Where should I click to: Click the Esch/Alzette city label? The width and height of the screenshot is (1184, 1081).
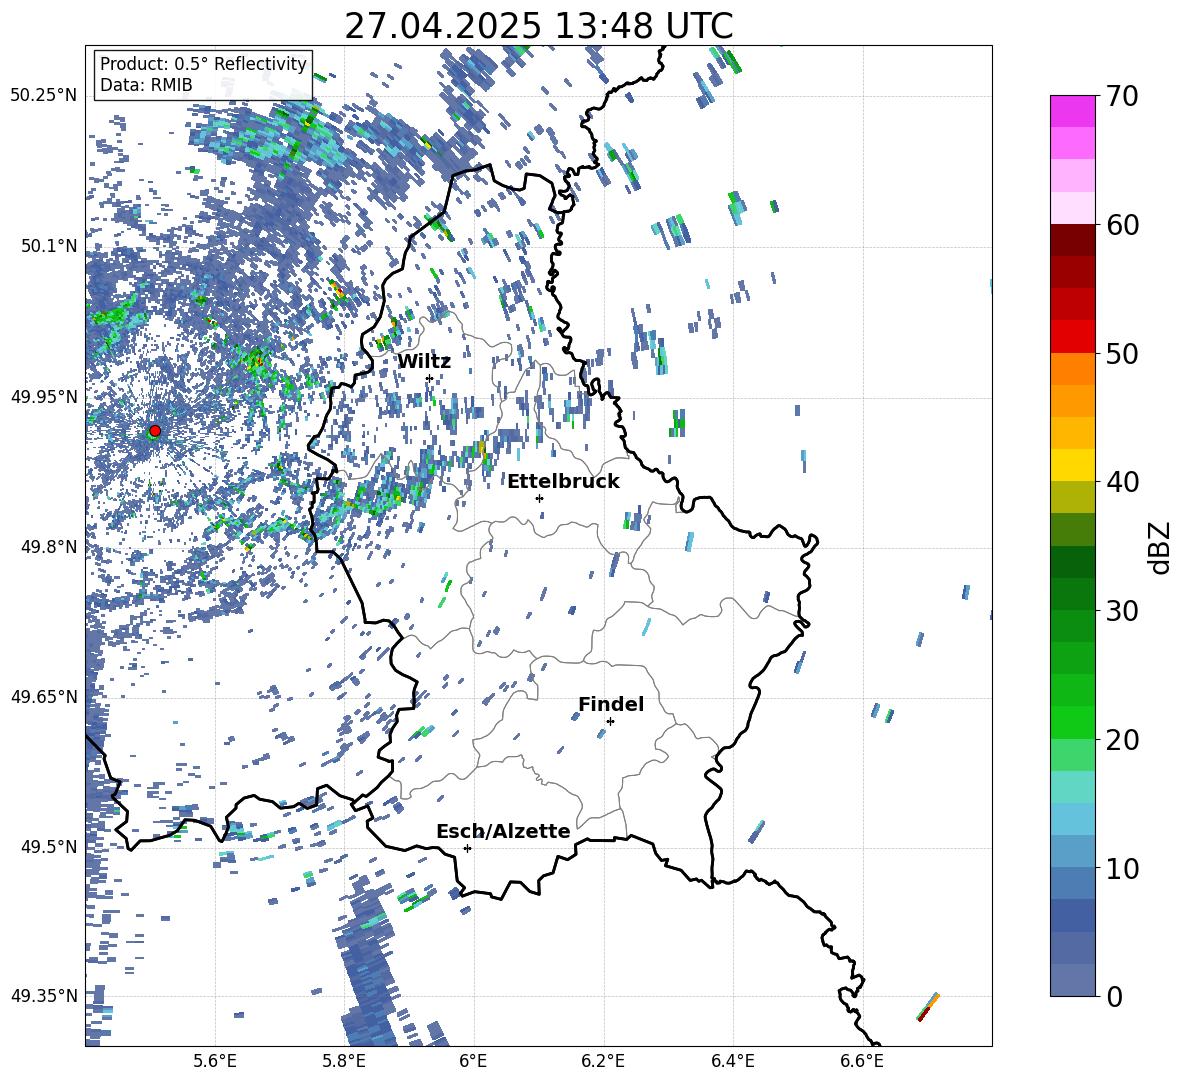point(503,831)
